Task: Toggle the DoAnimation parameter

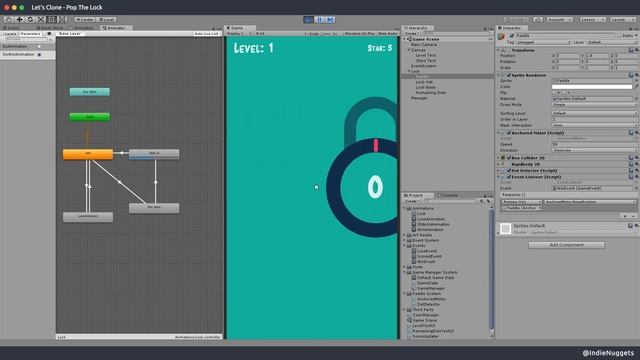Action: click(39, 47)
